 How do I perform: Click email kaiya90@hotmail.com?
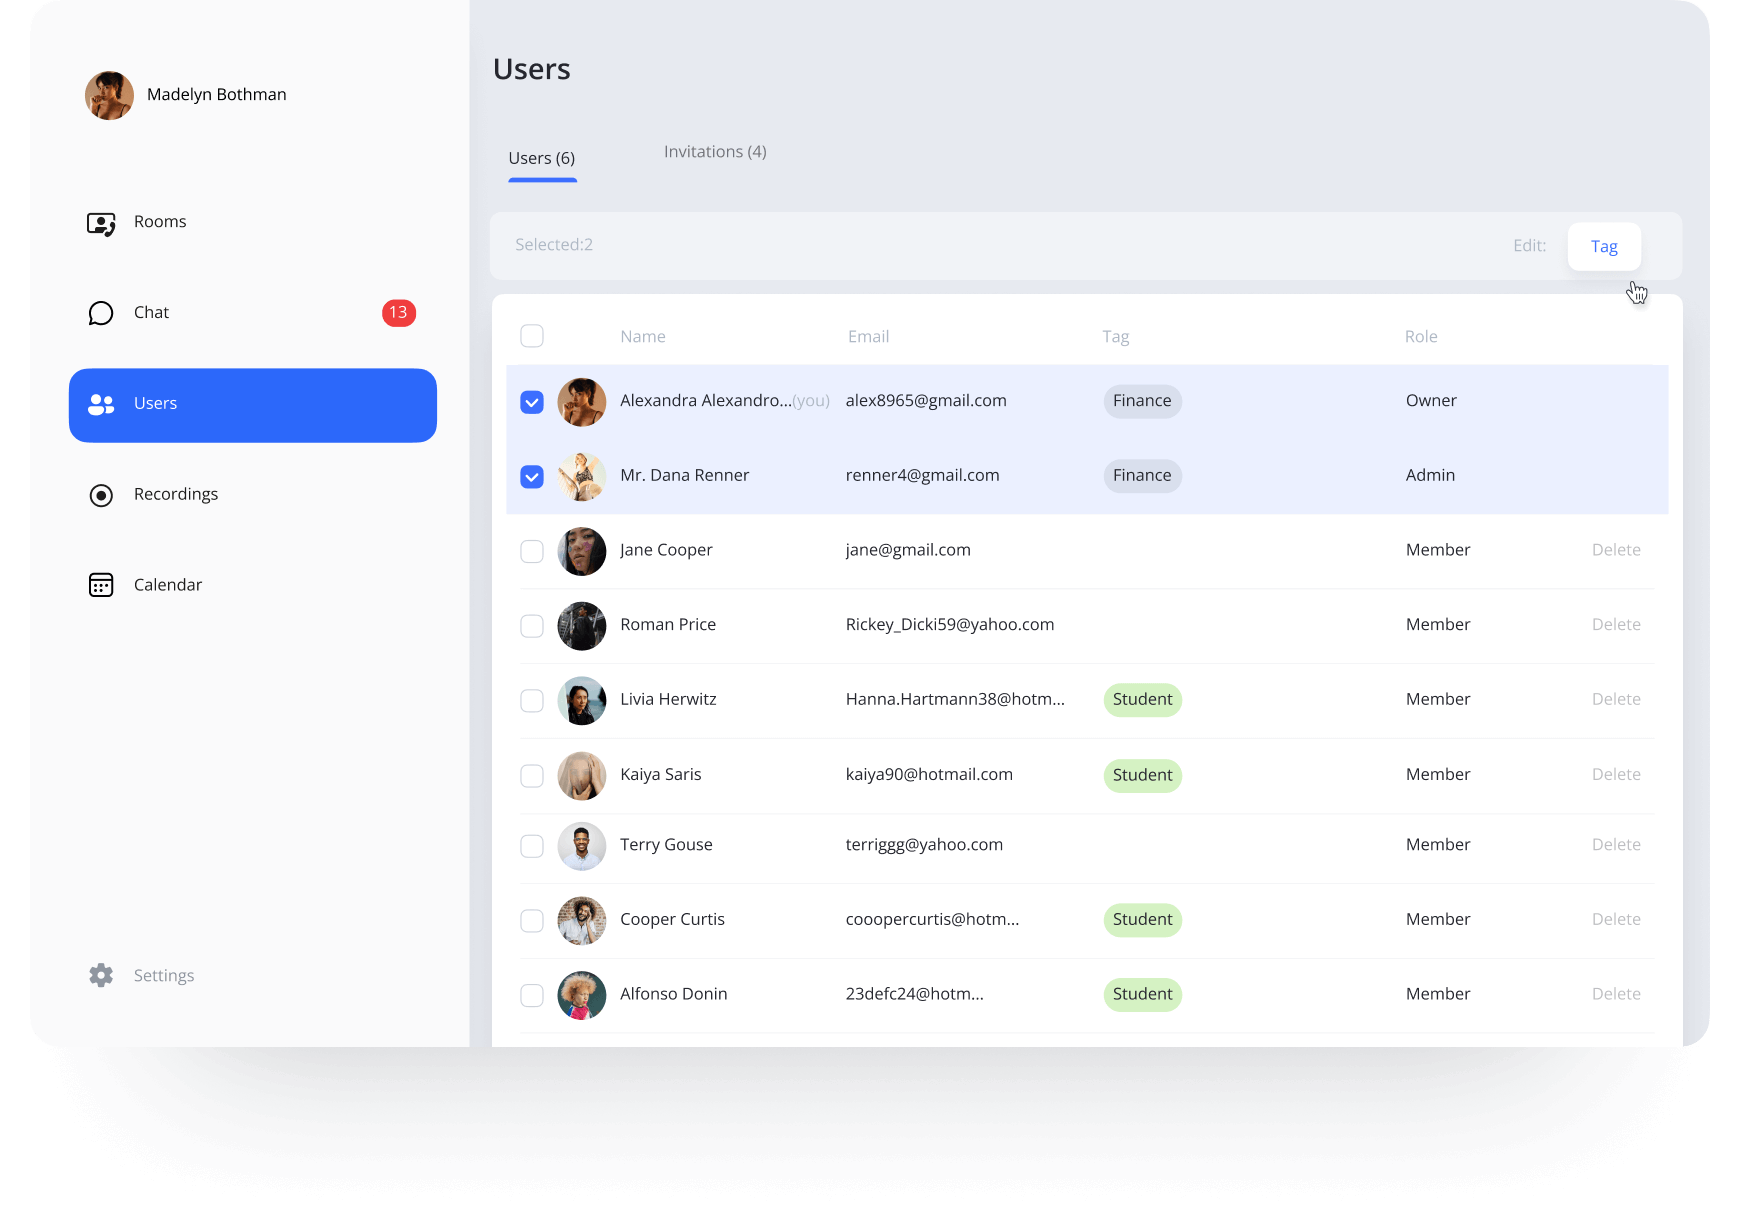point(929,775)
